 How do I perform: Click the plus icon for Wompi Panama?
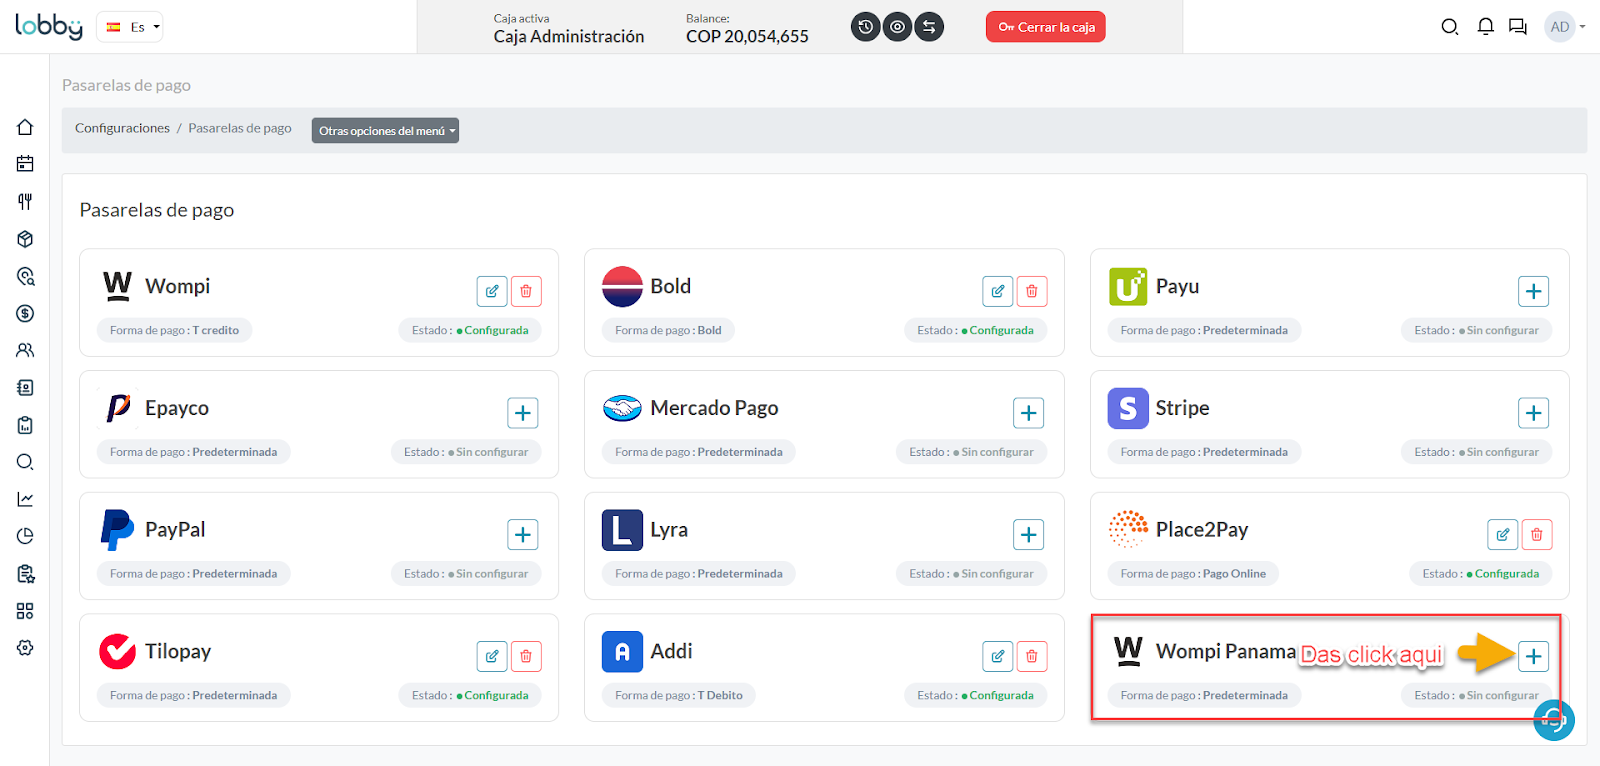click(x=1533, y=656)
